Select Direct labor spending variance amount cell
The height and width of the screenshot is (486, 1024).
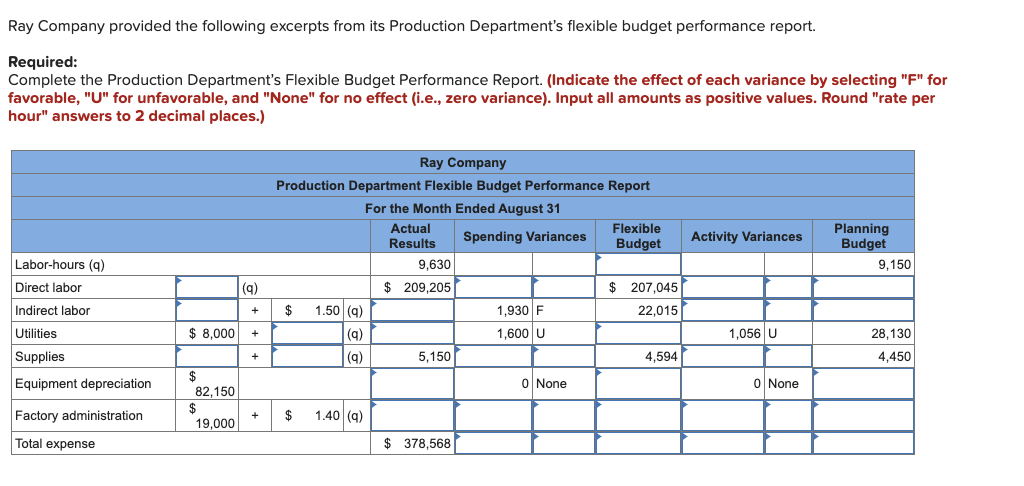[x=493, y=287]
